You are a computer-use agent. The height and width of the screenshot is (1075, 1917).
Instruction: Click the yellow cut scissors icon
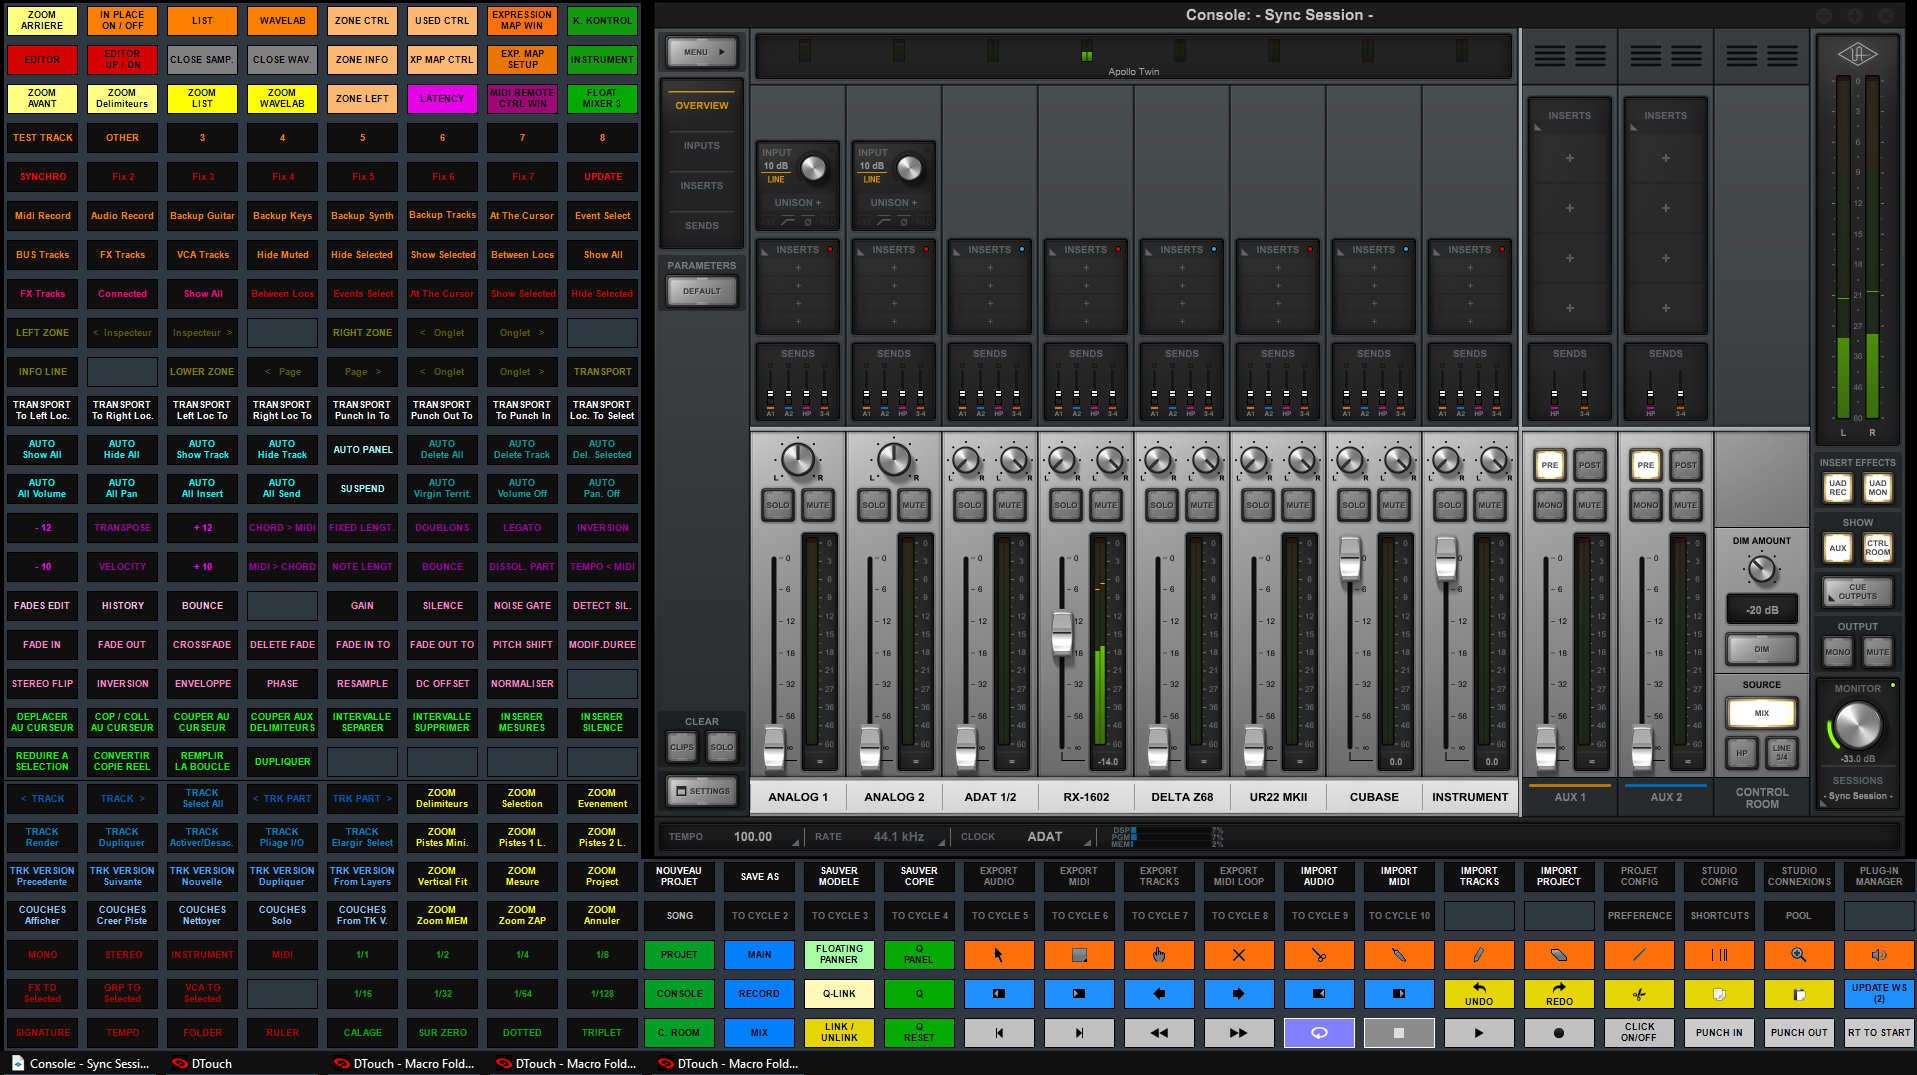[1639, 994]
